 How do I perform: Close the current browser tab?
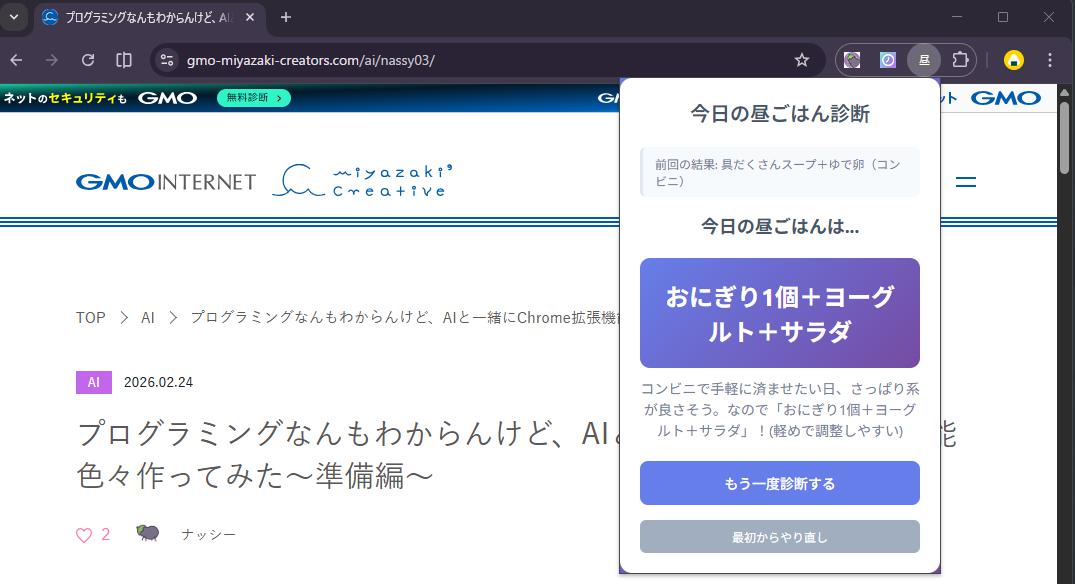click(x=250, y=17)
